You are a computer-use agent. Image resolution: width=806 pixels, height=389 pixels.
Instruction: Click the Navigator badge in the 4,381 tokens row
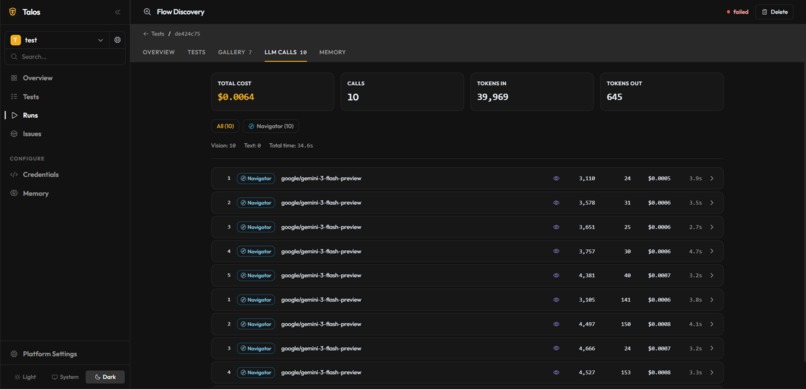tap(255, 275)
